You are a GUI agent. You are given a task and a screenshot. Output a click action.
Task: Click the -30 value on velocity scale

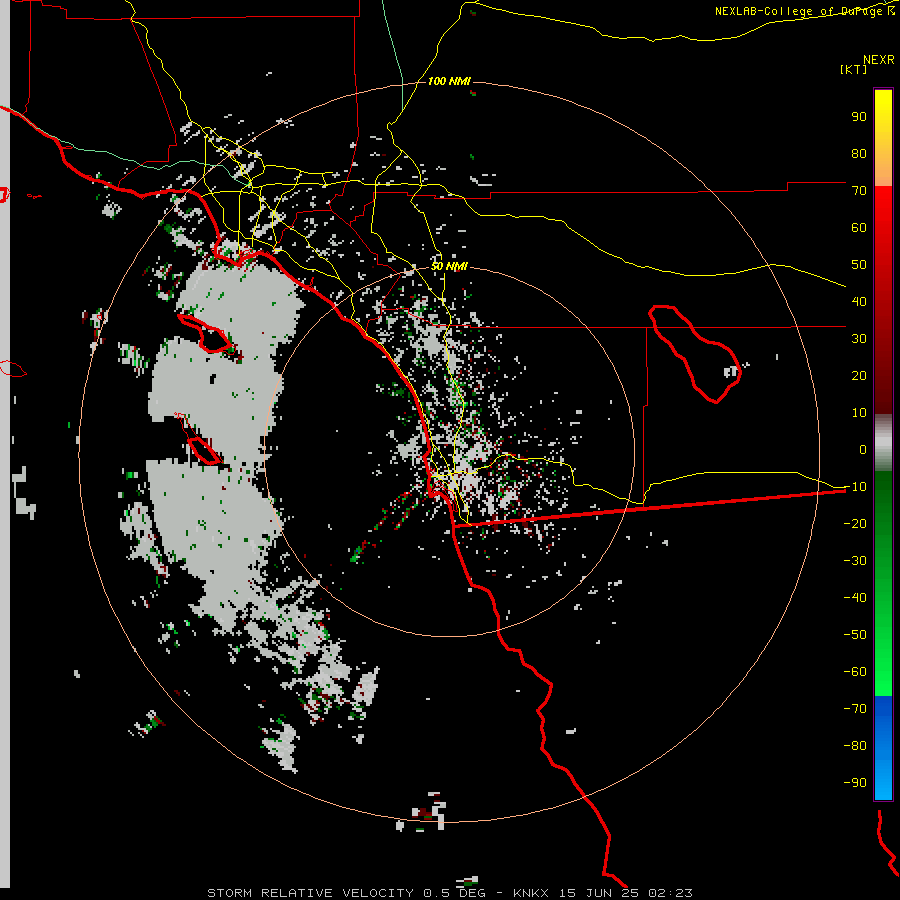pyautogui.click(x=855, y=561)
